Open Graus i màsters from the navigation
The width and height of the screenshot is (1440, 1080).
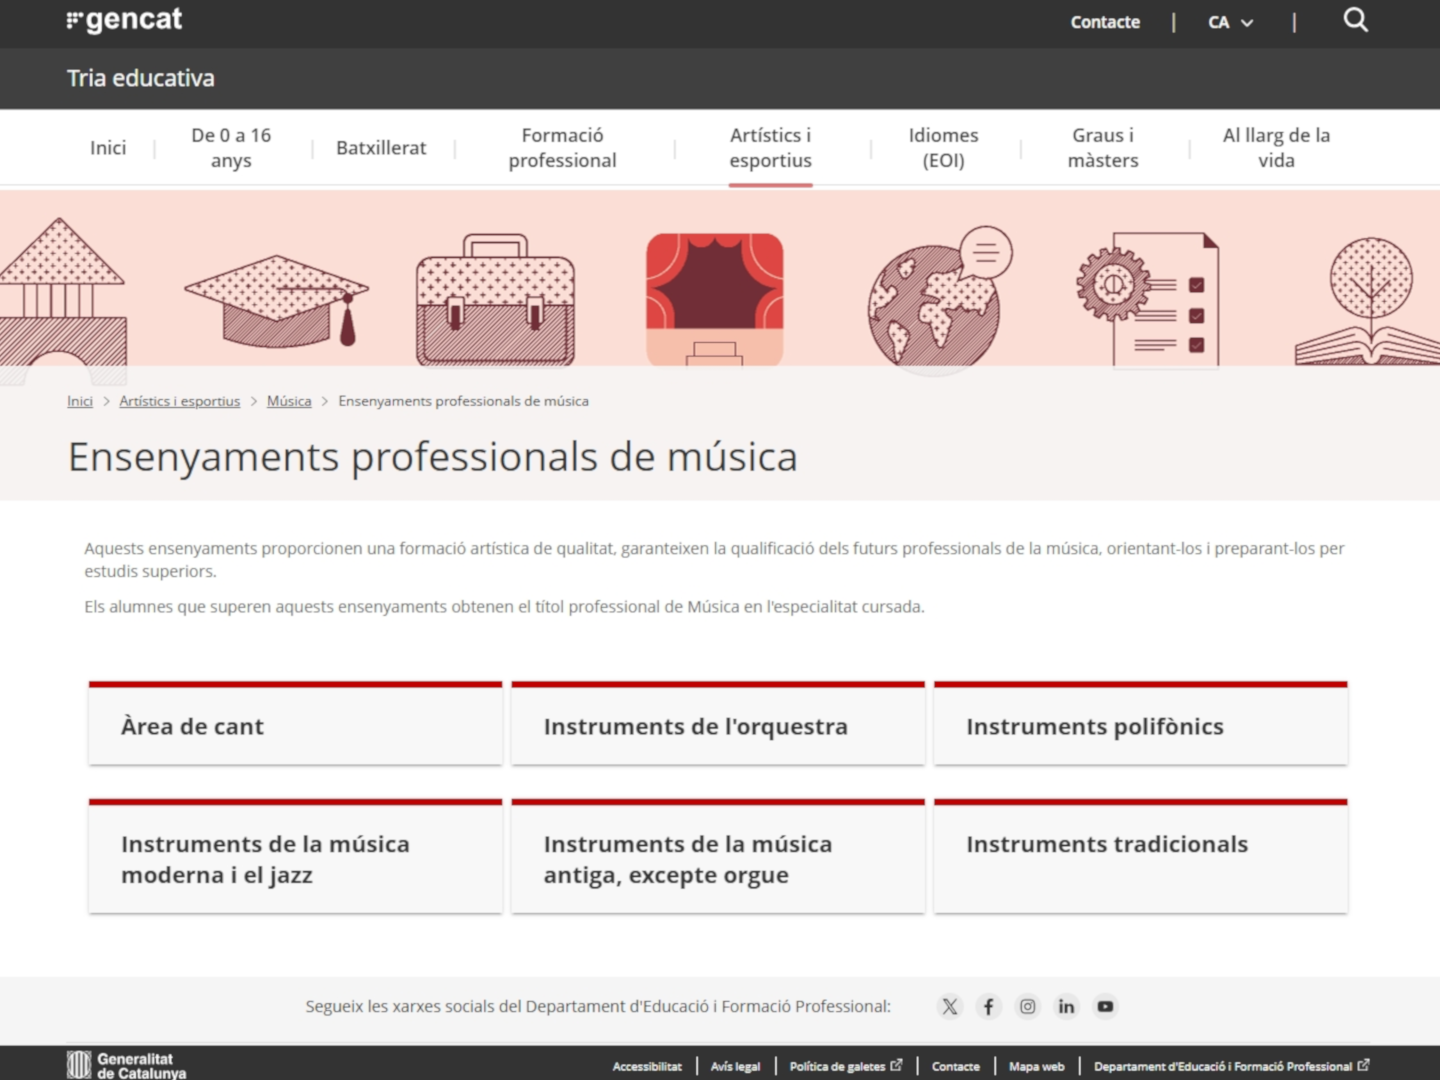point(1102,147)
